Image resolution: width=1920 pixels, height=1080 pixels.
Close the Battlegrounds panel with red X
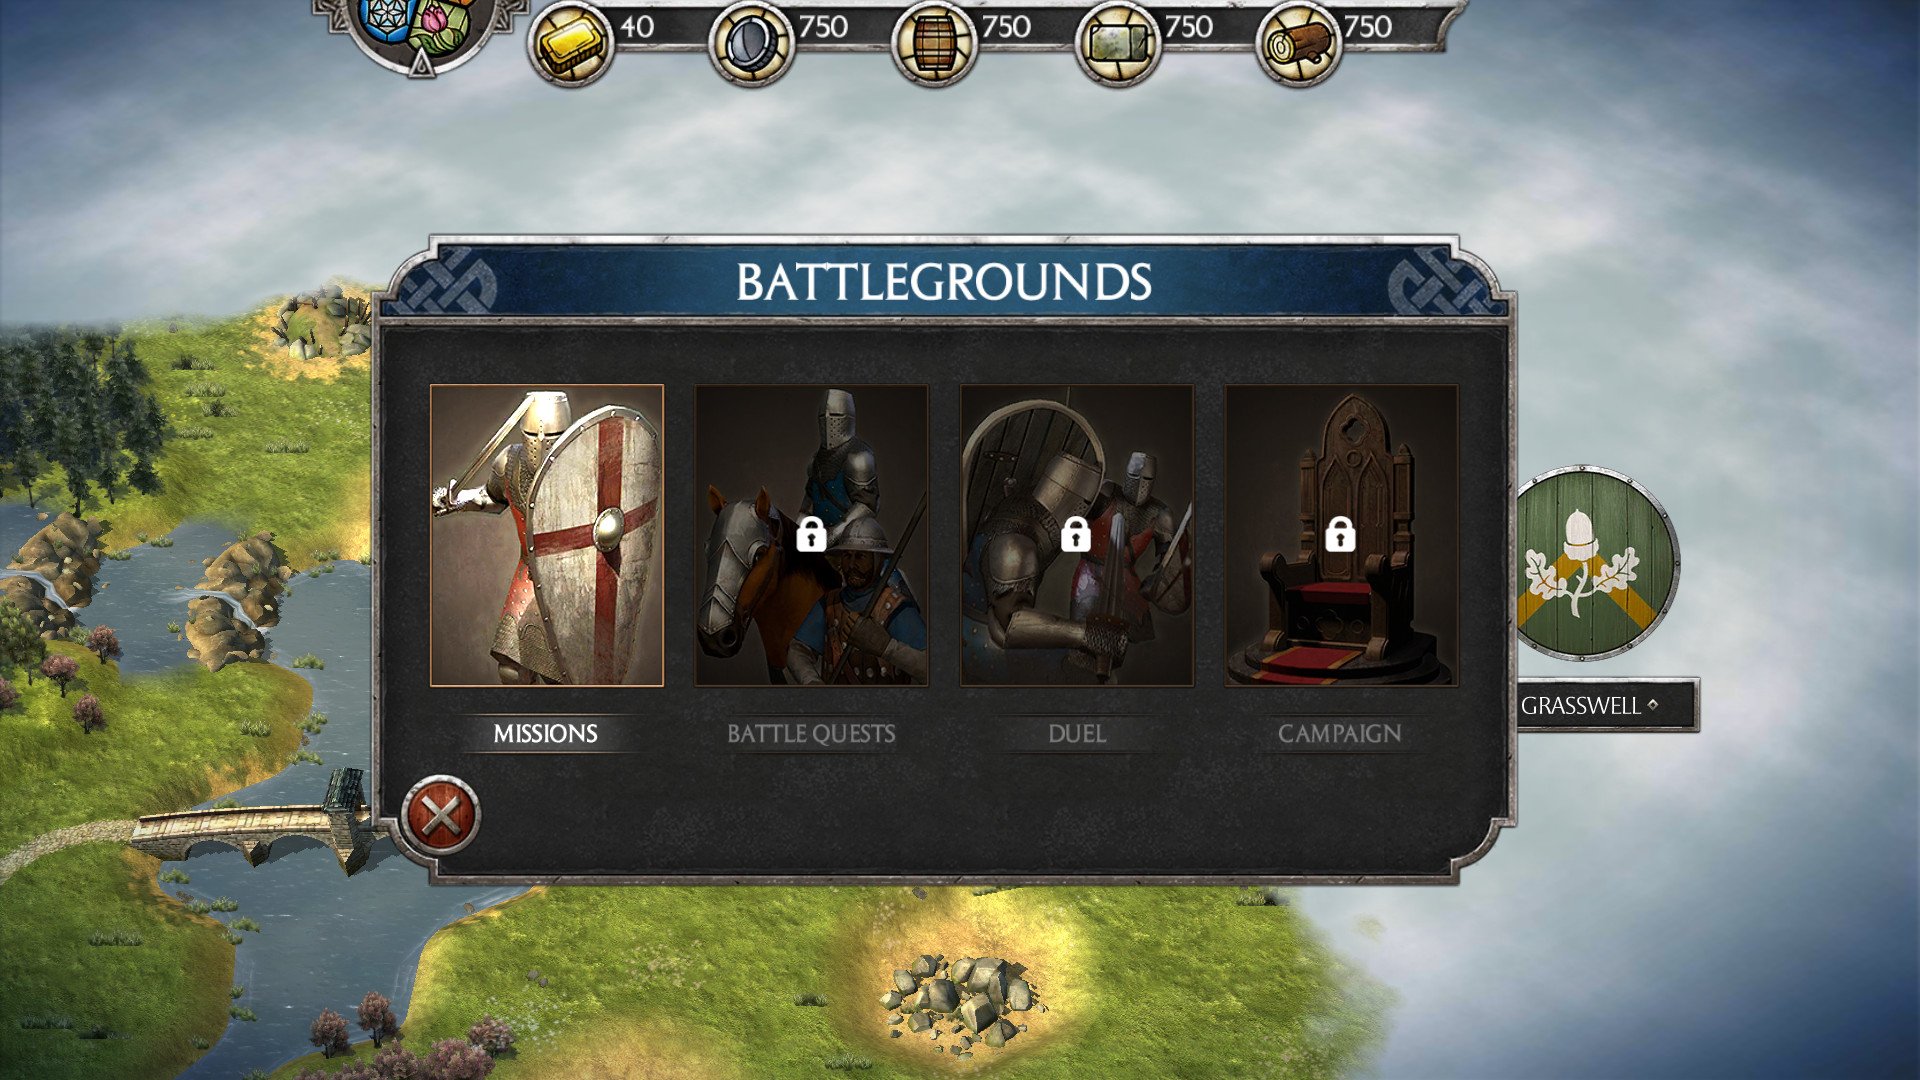(441, 815)
